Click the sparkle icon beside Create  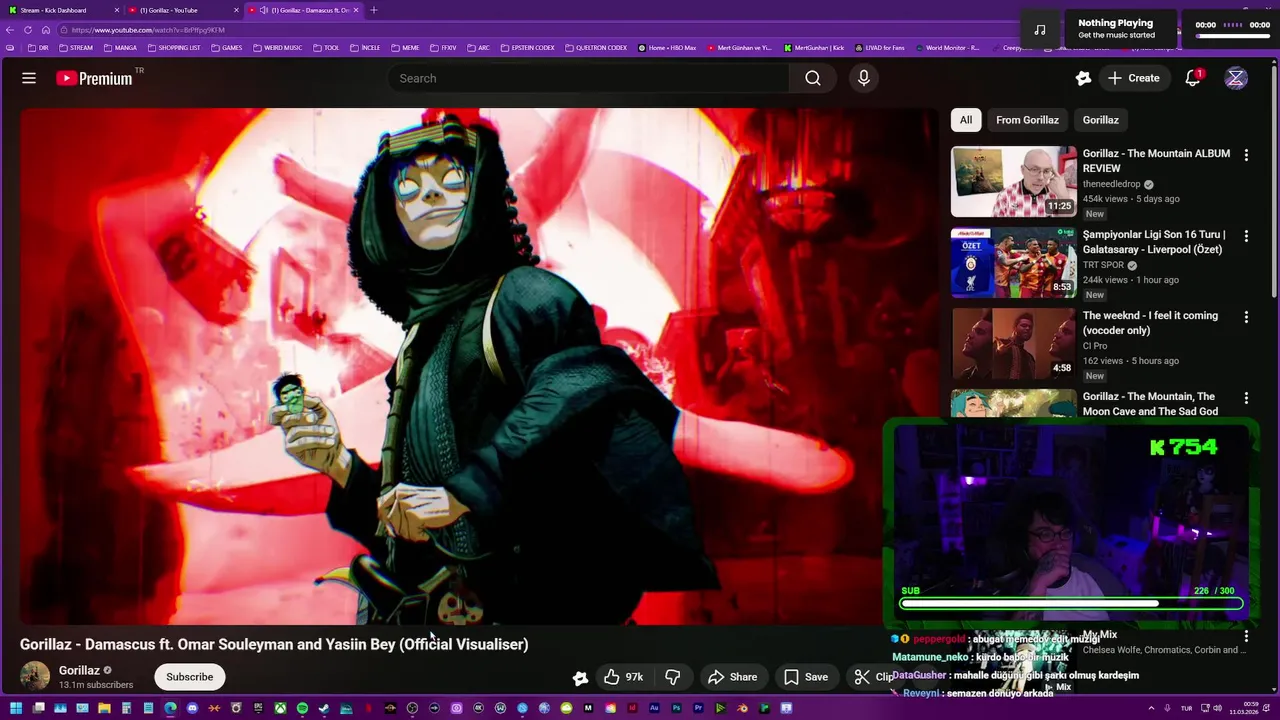(x=1083, y=78)
